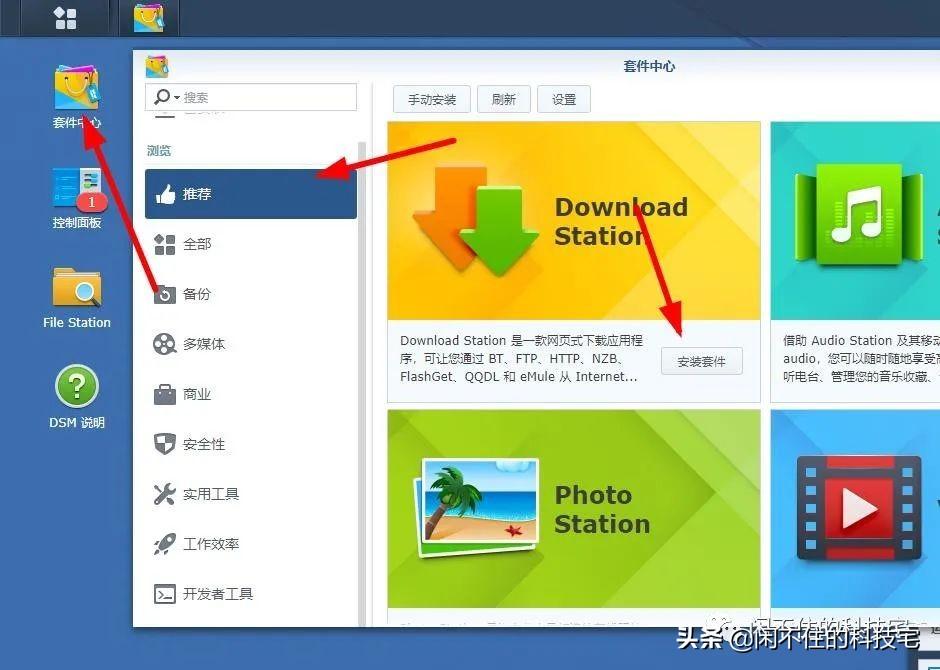This screenshot has height=670, width=940.
Task: Click the 刷新 refresh button
Action: coord(504,99)
